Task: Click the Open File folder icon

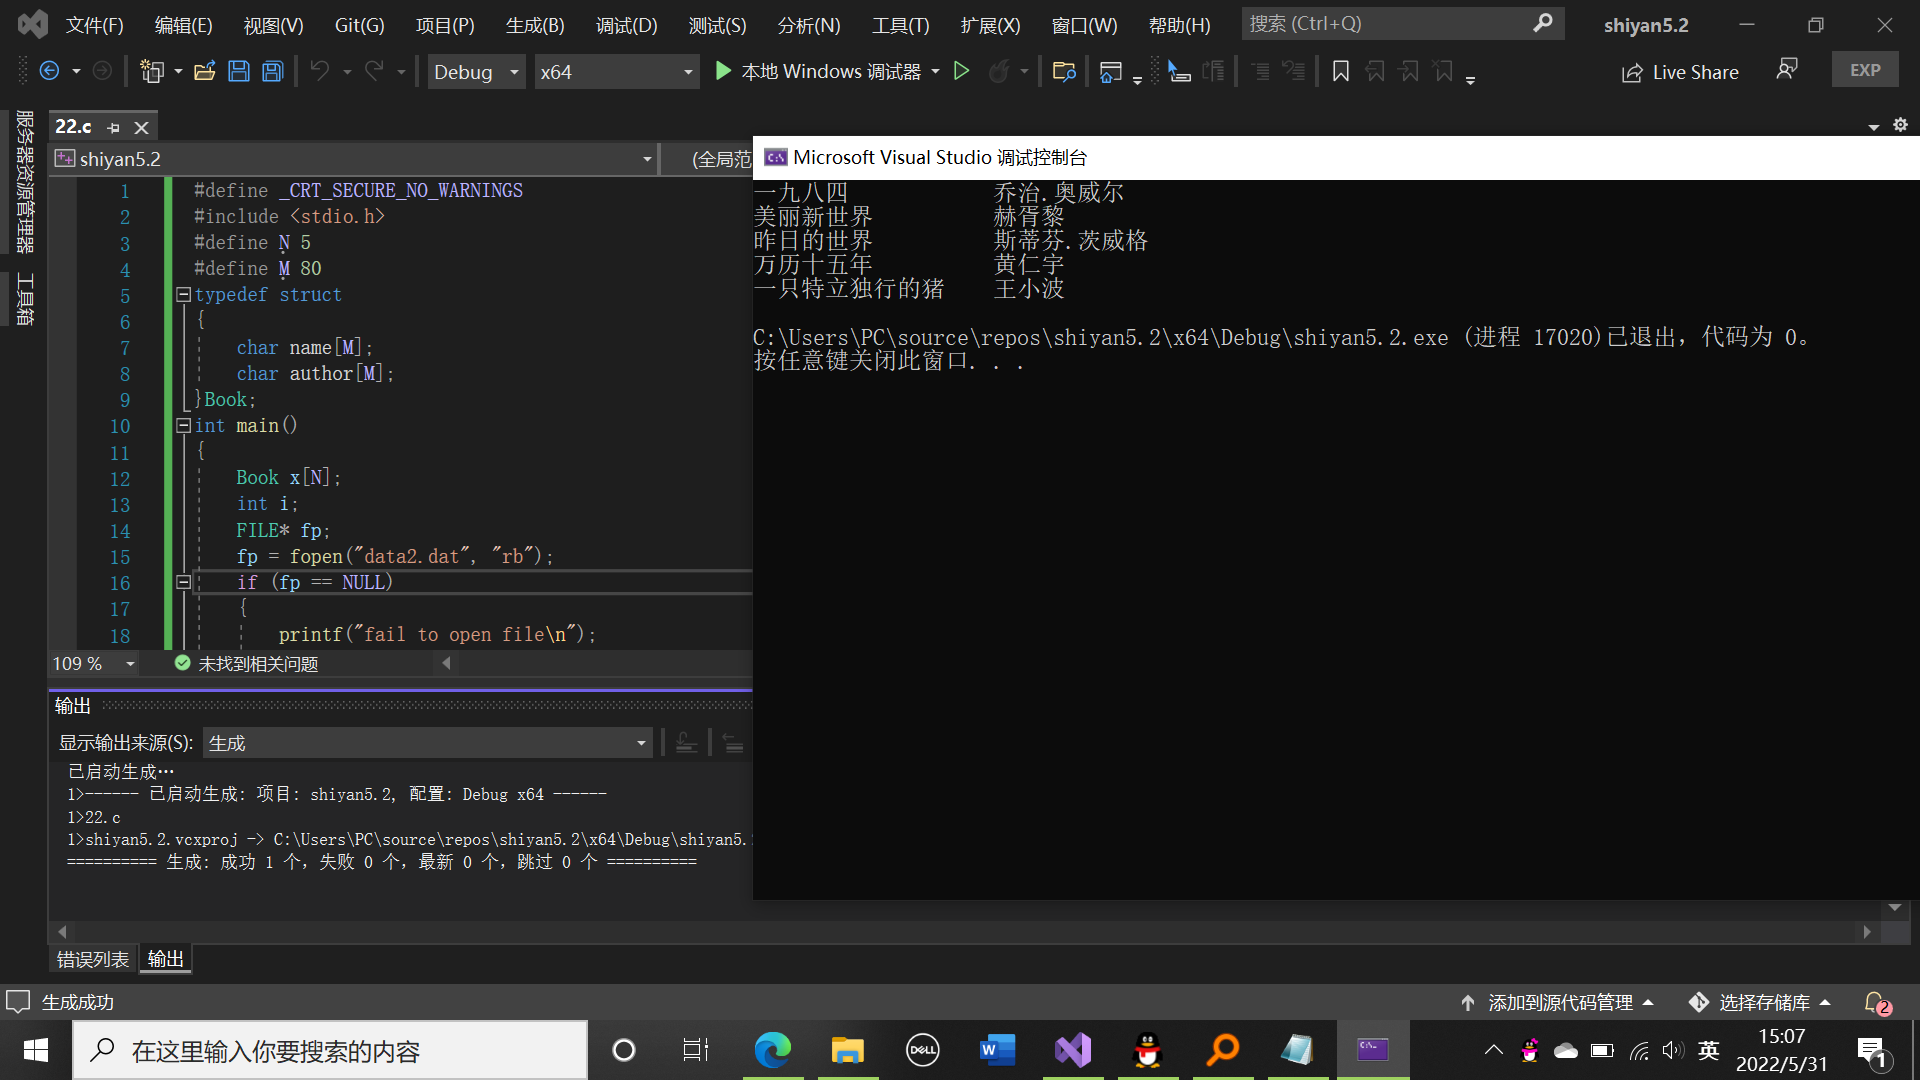Action: pos(204,71)
